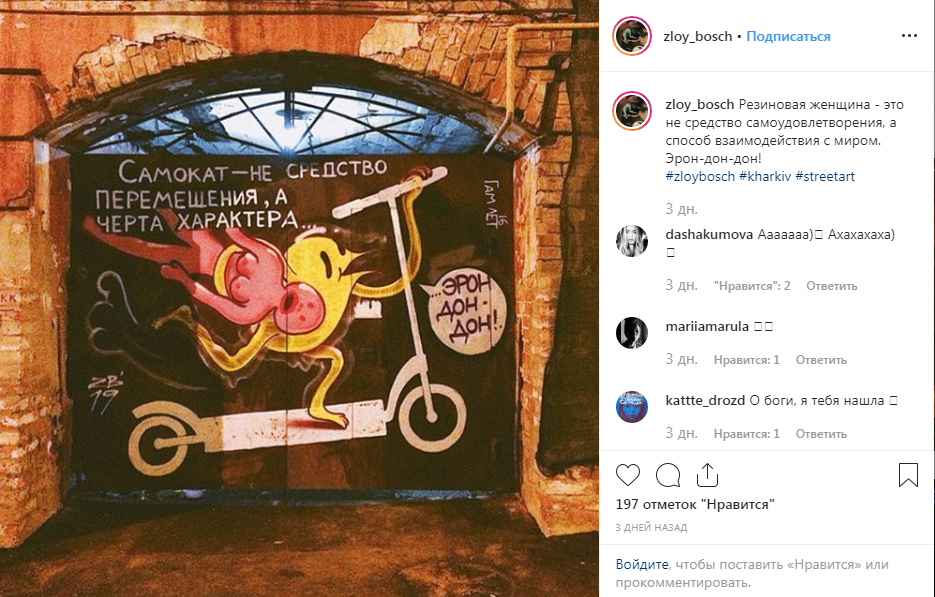
Task: Reply to mariiamarula's comment
Action: [821, 360]
